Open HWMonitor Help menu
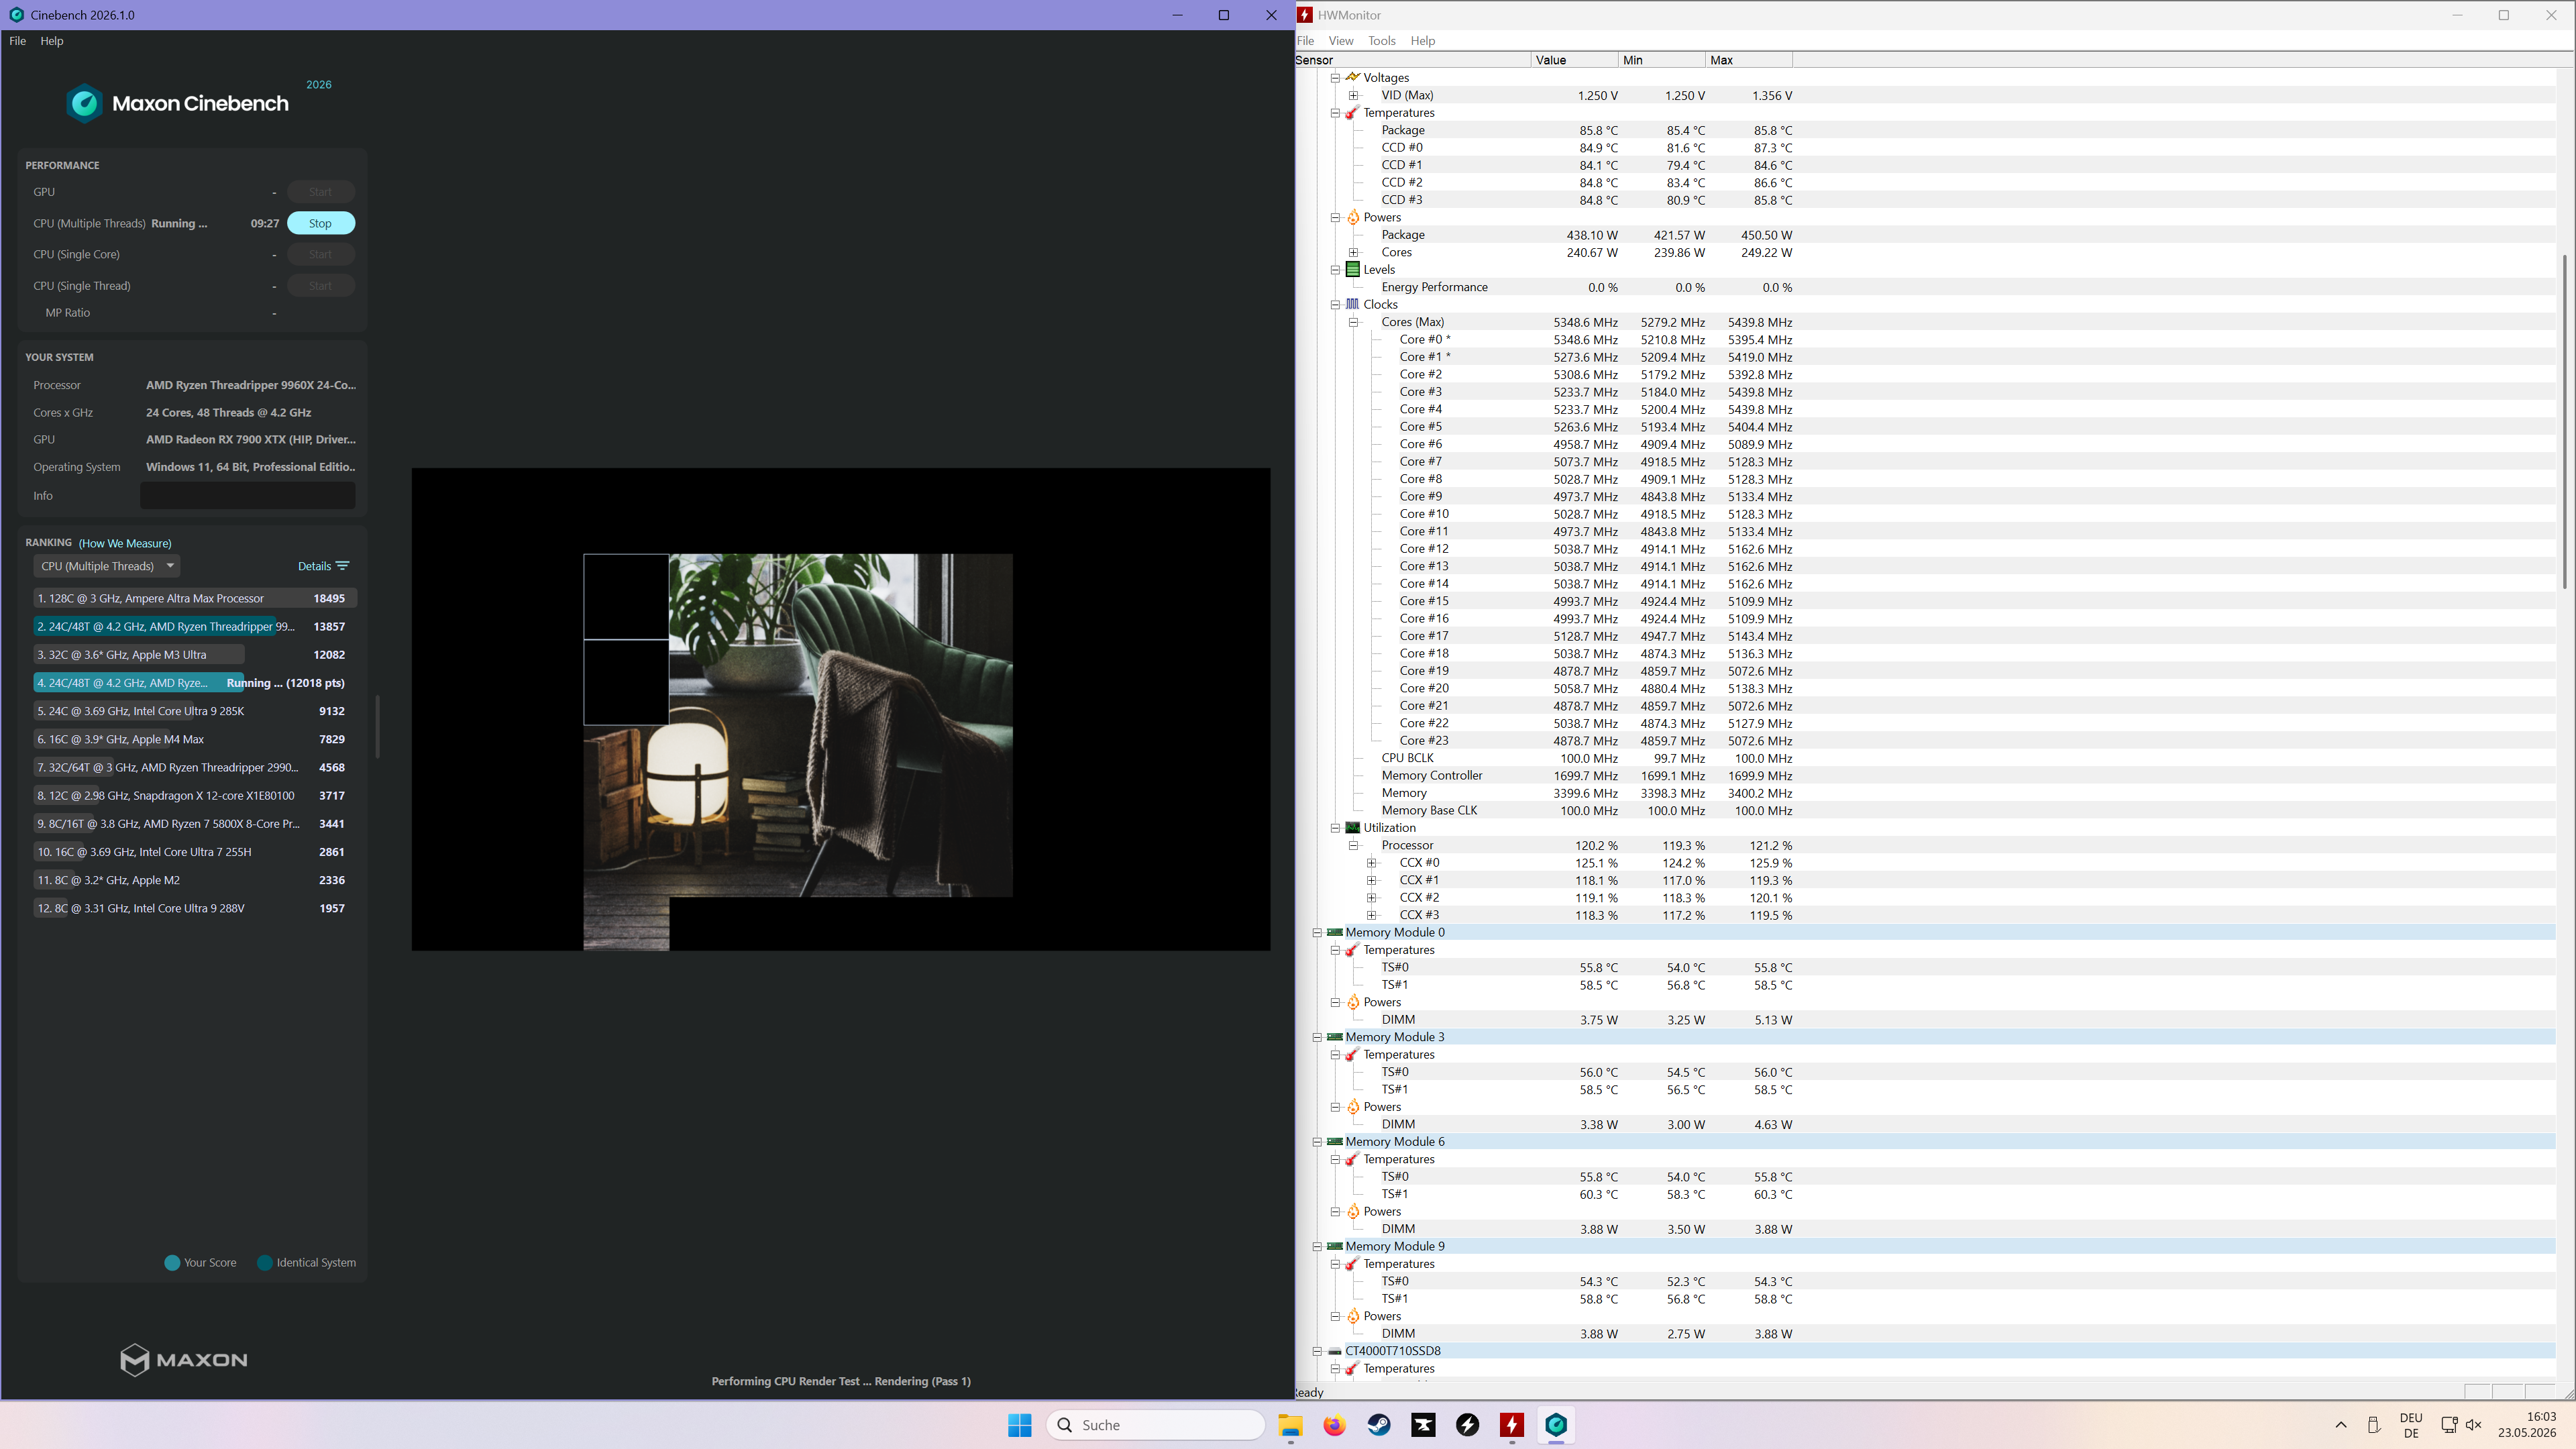 (x=1422, y=41)
